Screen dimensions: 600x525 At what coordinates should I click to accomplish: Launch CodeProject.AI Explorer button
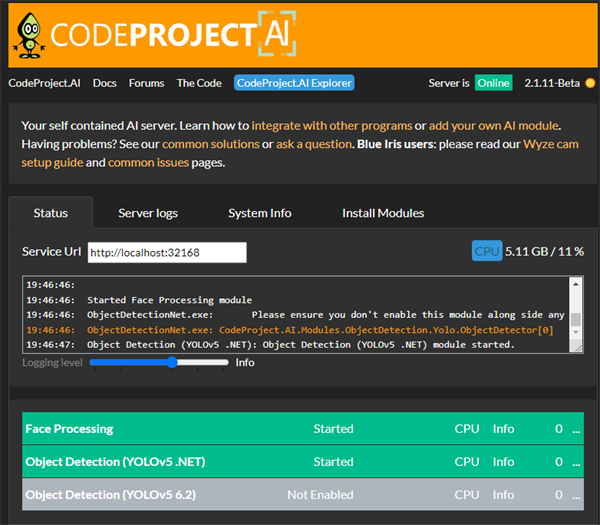click(x=294, y=83)
